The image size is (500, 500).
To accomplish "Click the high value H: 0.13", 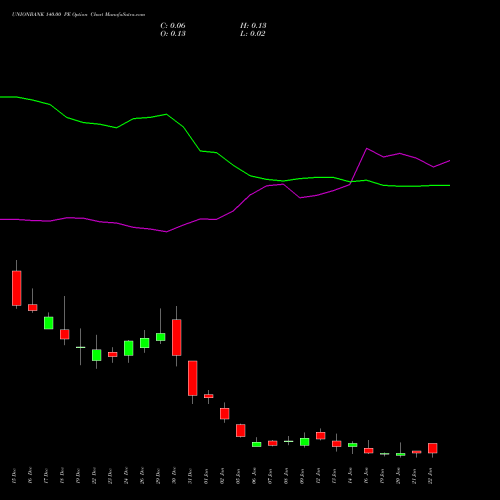I will point(253,26).
